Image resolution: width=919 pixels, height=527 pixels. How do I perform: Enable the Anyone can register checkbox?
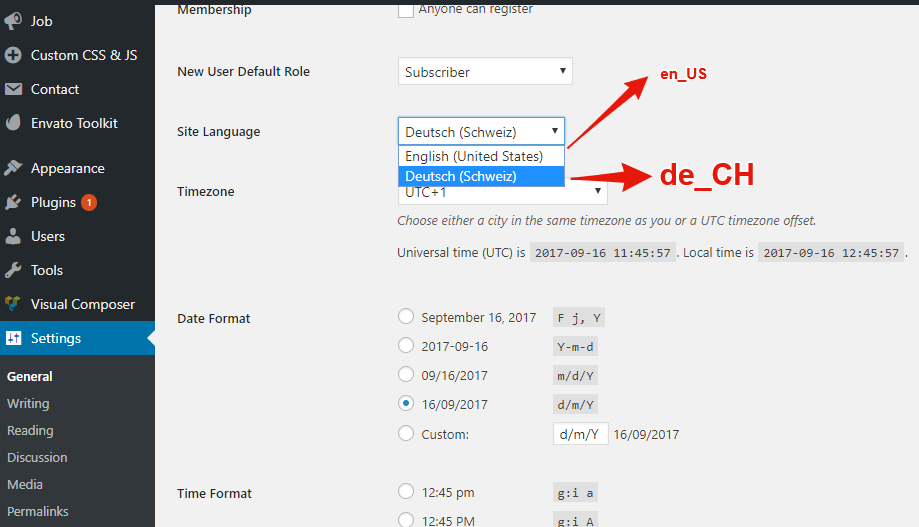[406, 10]
